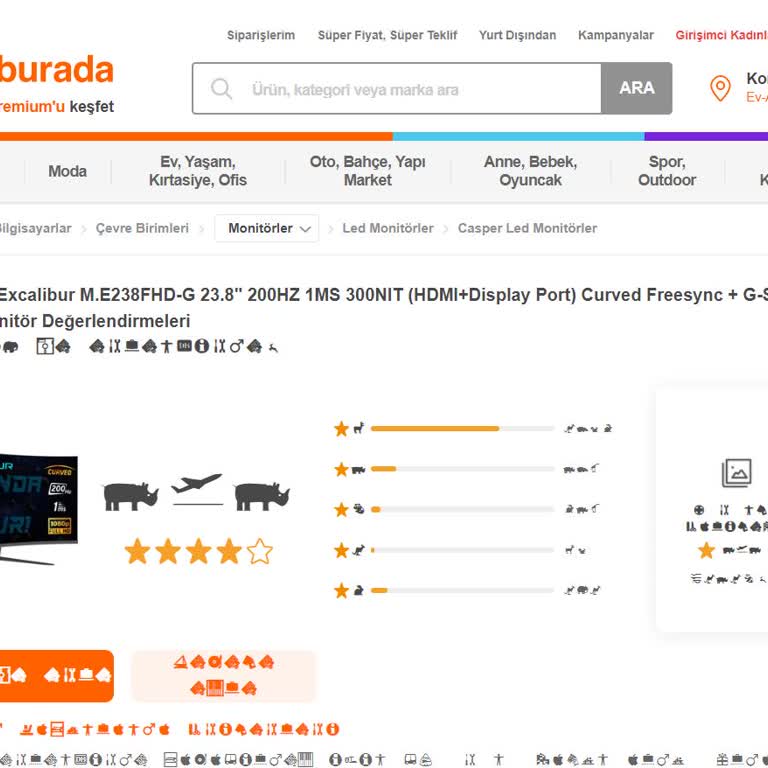The image size is (768, 768).
Task: Click the third rating distribution bar
Action: (x=462, y=509)
